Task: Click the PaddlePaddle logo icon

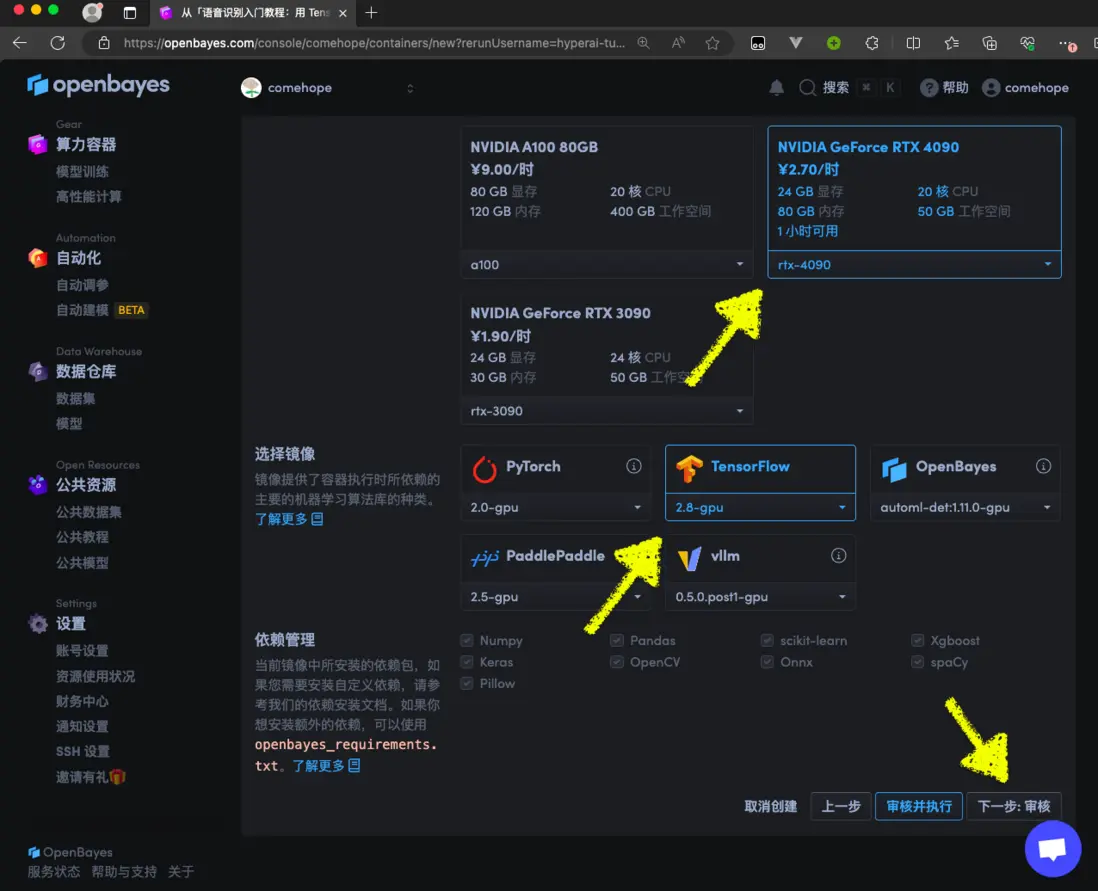Action: 484,558
